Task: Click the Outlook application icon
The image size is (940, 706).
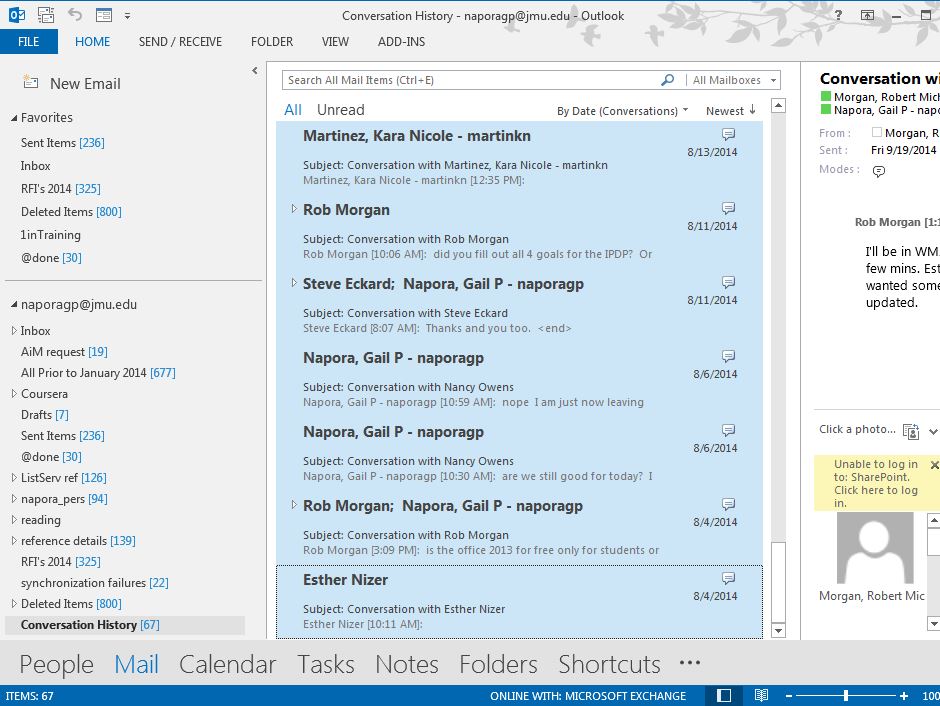Action: pyautogui.click(x=17, y=15)
